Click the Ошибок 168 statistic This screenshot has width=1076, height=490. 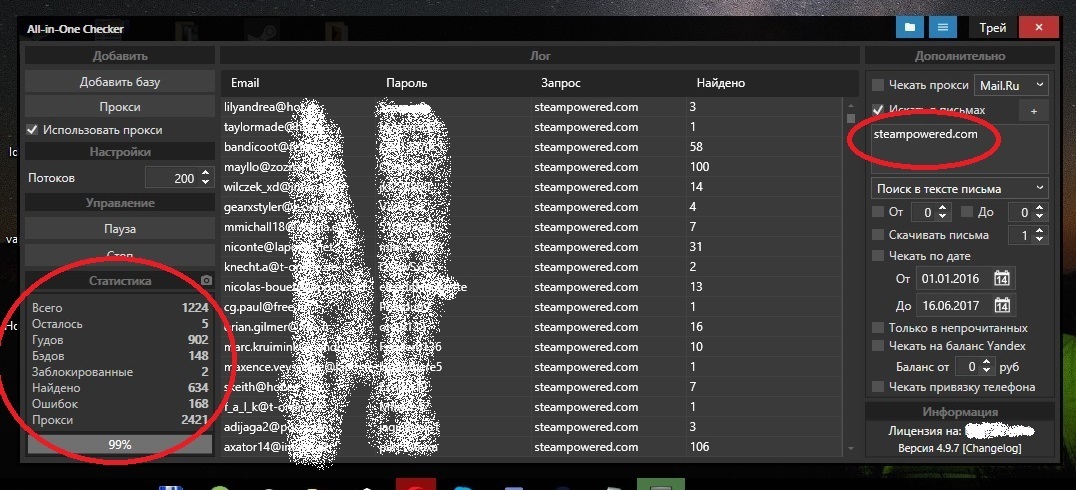(x=120, y=404)
